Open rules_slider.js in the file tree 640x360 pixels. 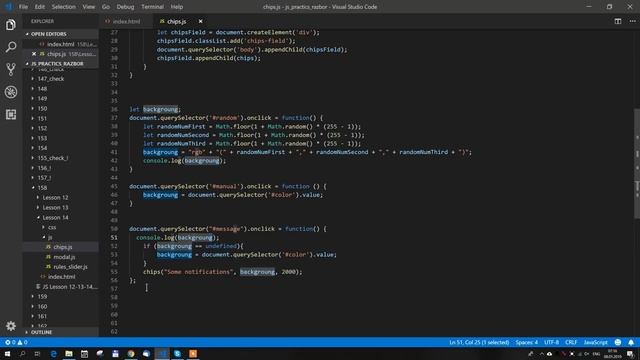[70, 267]
